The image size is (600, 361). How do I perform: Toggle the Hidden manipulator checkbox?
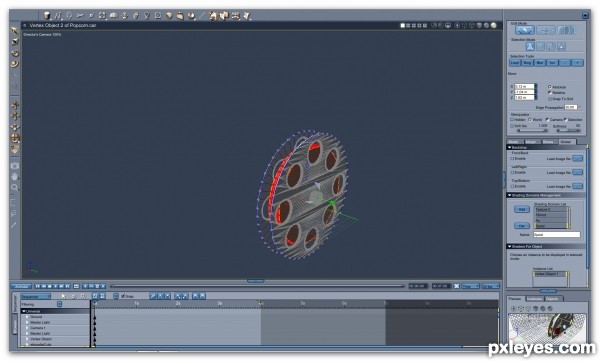point(512,120)
